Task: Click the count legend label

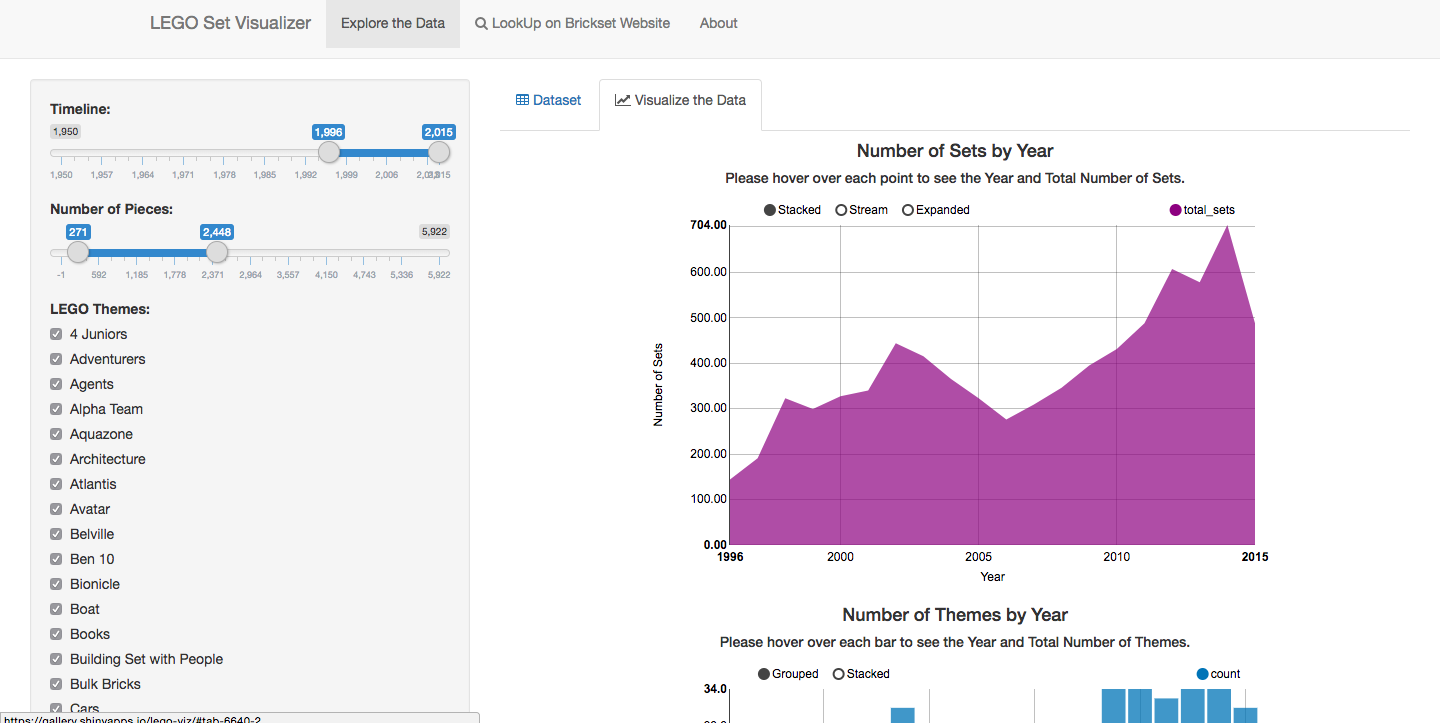Action: pos(1225,674)
